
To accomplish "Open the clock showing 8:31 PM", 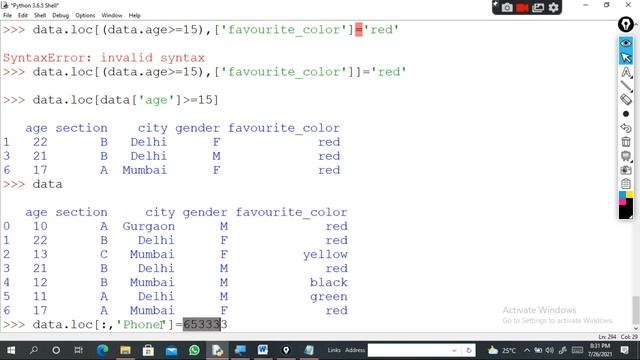I will tap(599, 350).
